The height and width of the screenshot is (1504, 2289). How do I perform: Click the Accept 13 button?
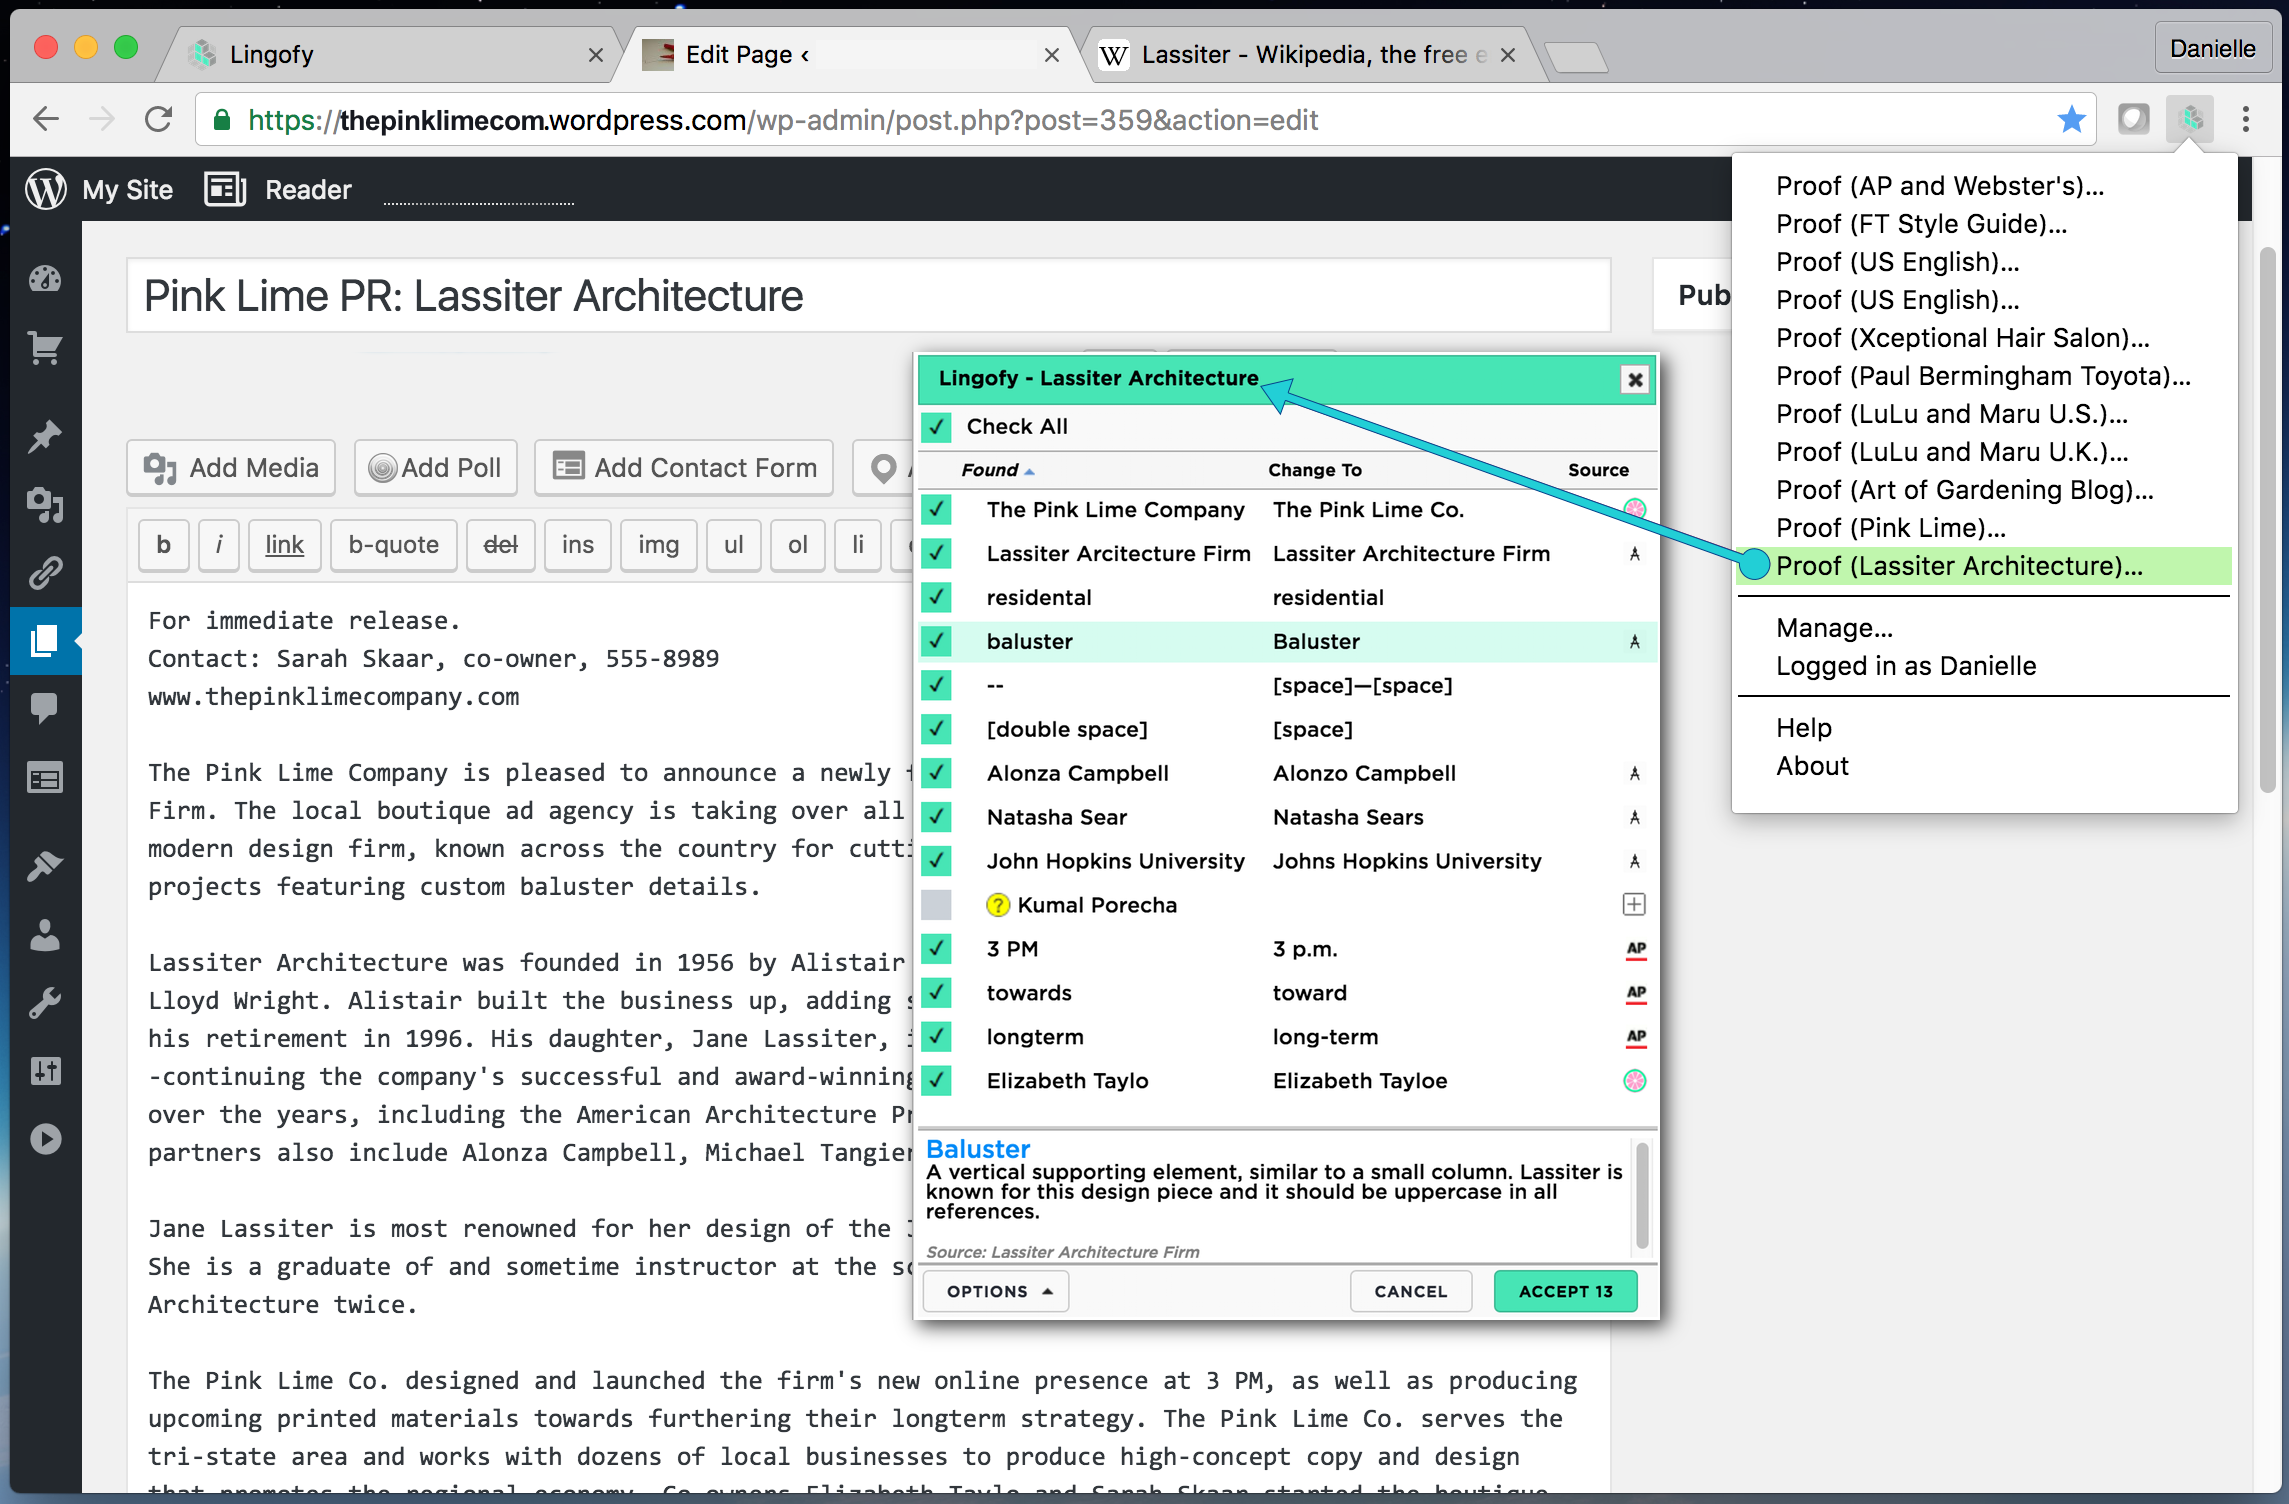[1566, 1291]
